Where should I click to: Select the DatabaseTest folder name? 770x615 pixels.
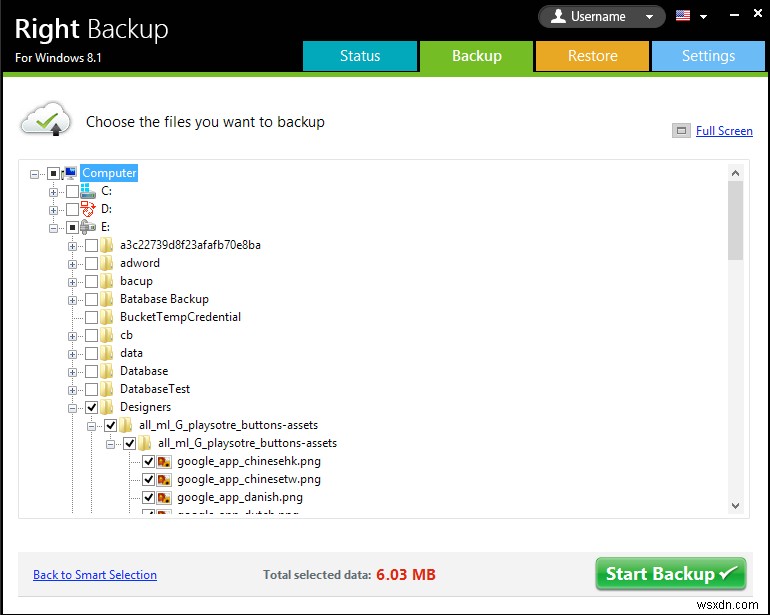click(x=155, y=389)
